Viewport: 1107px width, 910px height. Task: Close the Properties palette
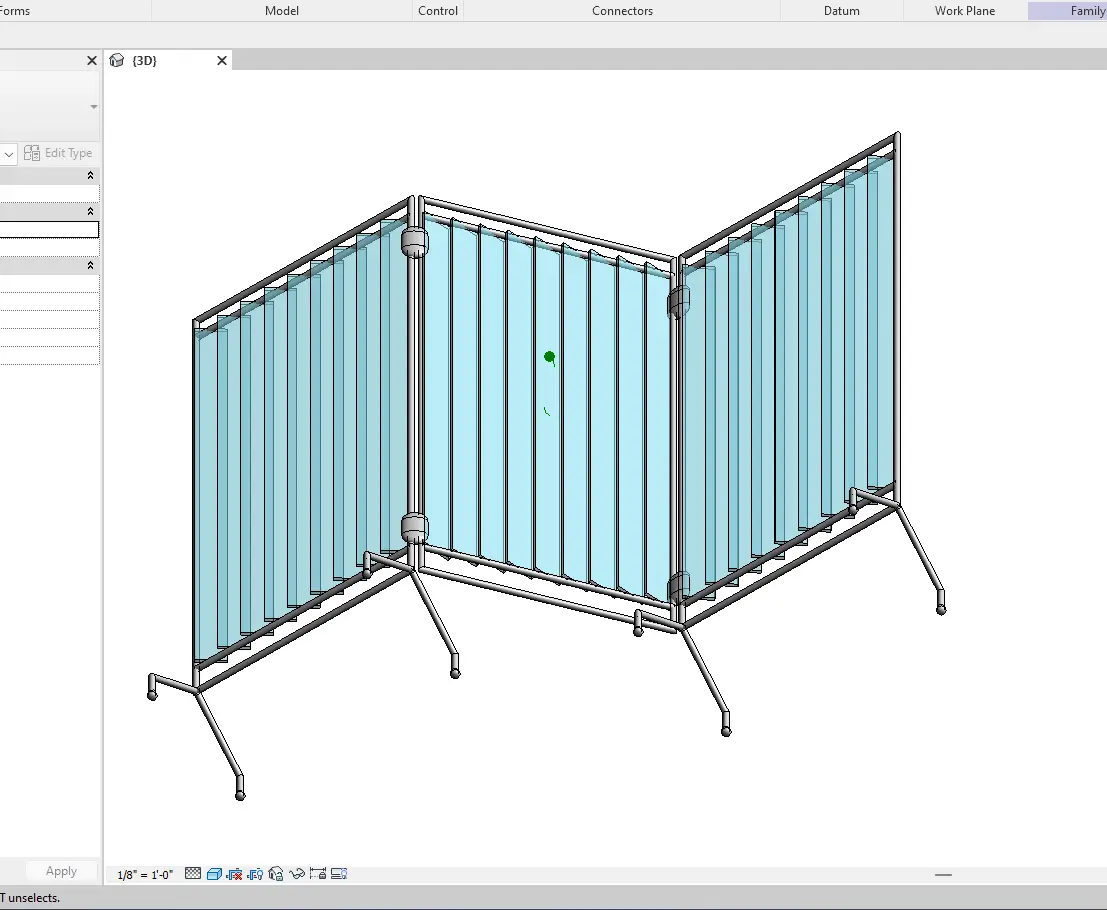pyautogui.click(x=91, y=61)
